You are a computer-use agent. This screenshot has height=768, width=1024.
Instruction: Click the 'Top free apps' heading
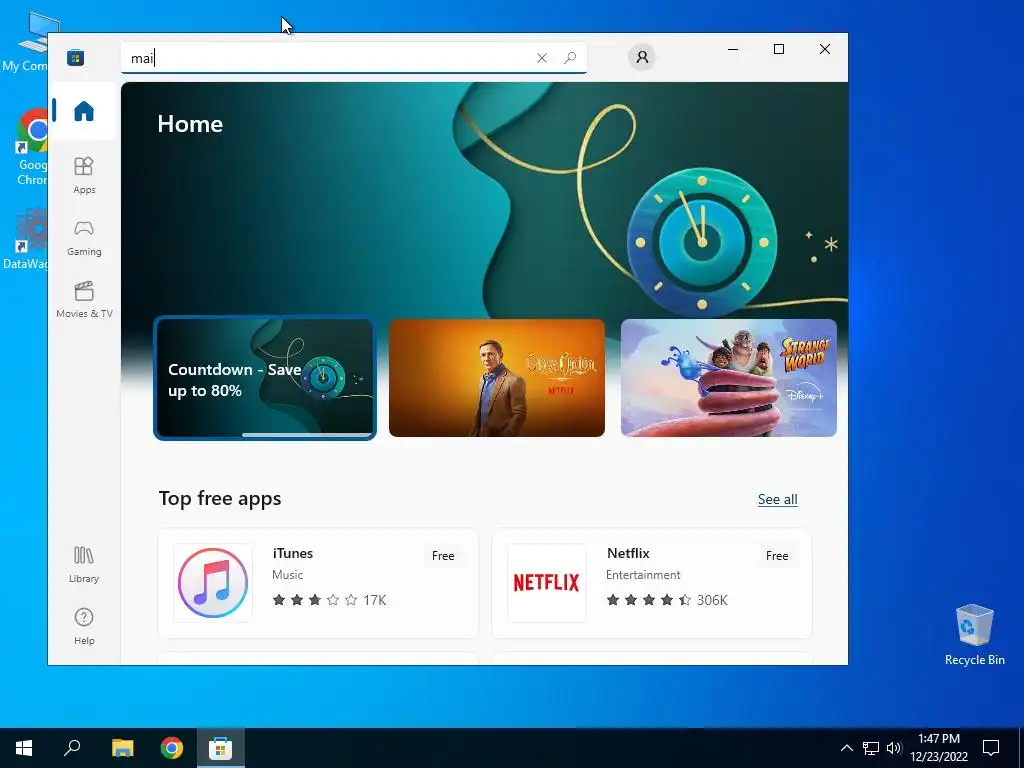click(x=220, y=498)
